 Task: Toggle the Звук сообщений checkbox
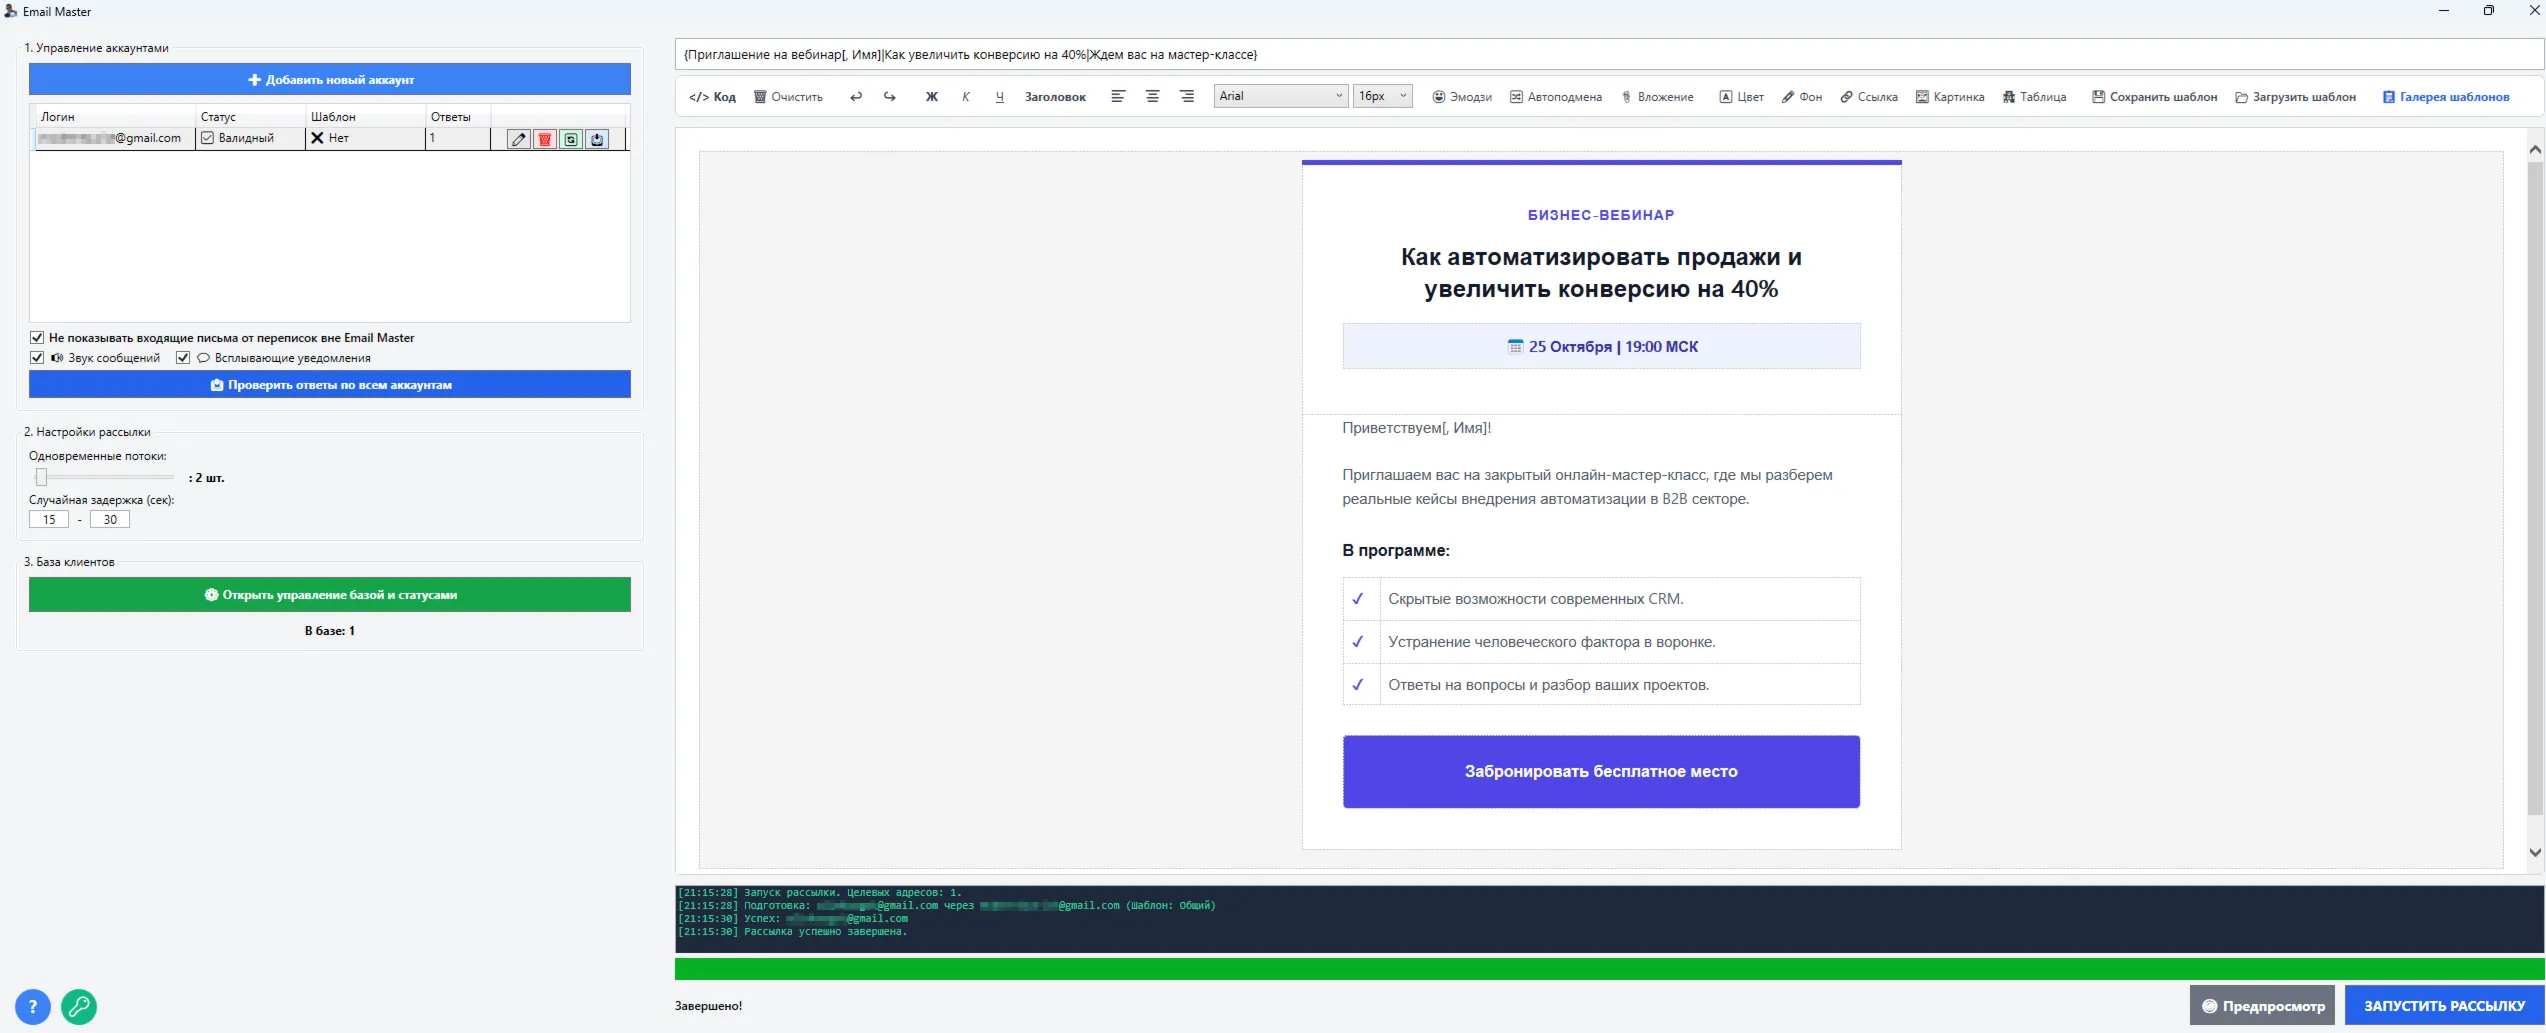click(x=37, y=358)
